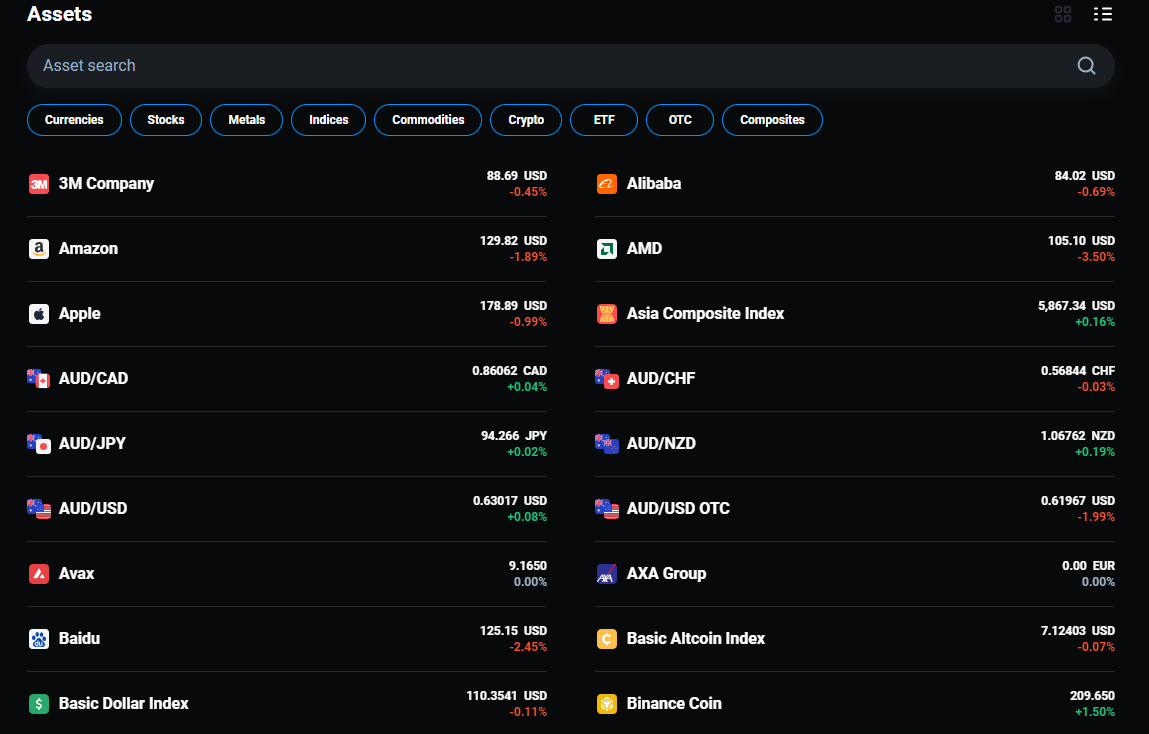
Task: Filter assets by Metals
Action: click(x=246, y=120)
